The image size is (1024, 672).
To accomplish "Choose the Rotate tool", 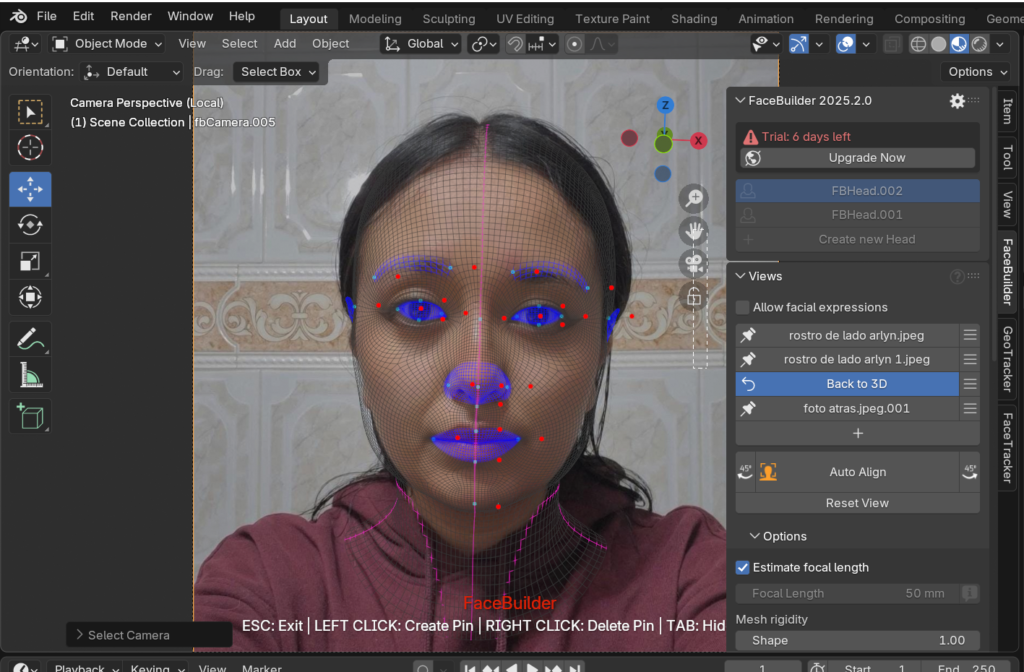I will click(x=30, y=226).
